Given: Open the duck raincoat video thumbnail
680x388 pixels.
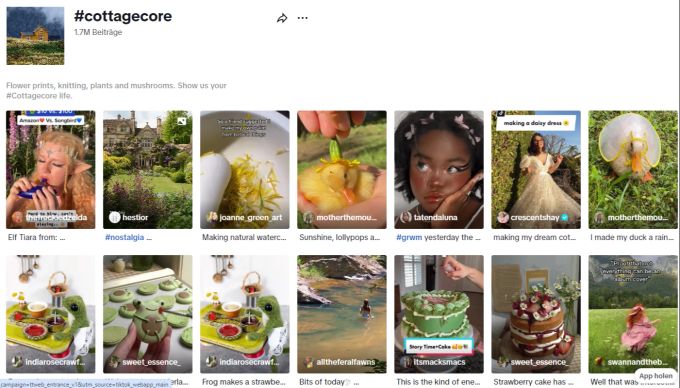Looking at the screenshot, I should (633, 170).
